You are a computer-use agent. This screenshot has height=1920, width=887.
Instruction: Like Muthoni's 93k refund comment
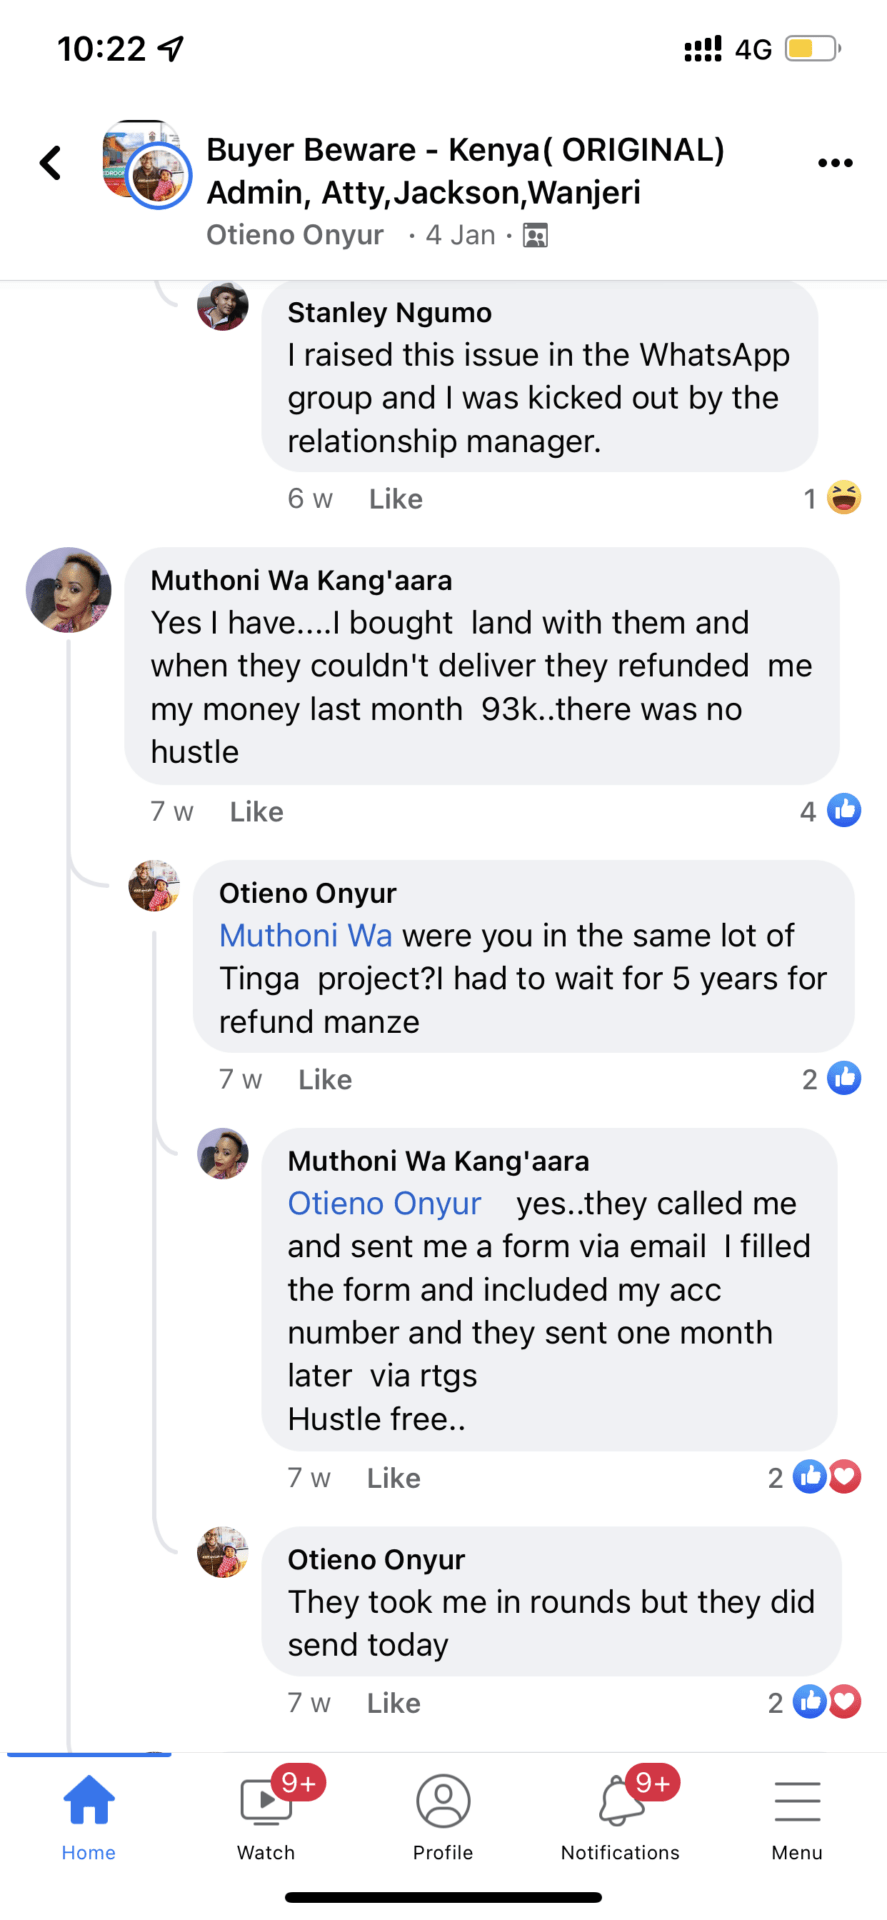point(257,812)
